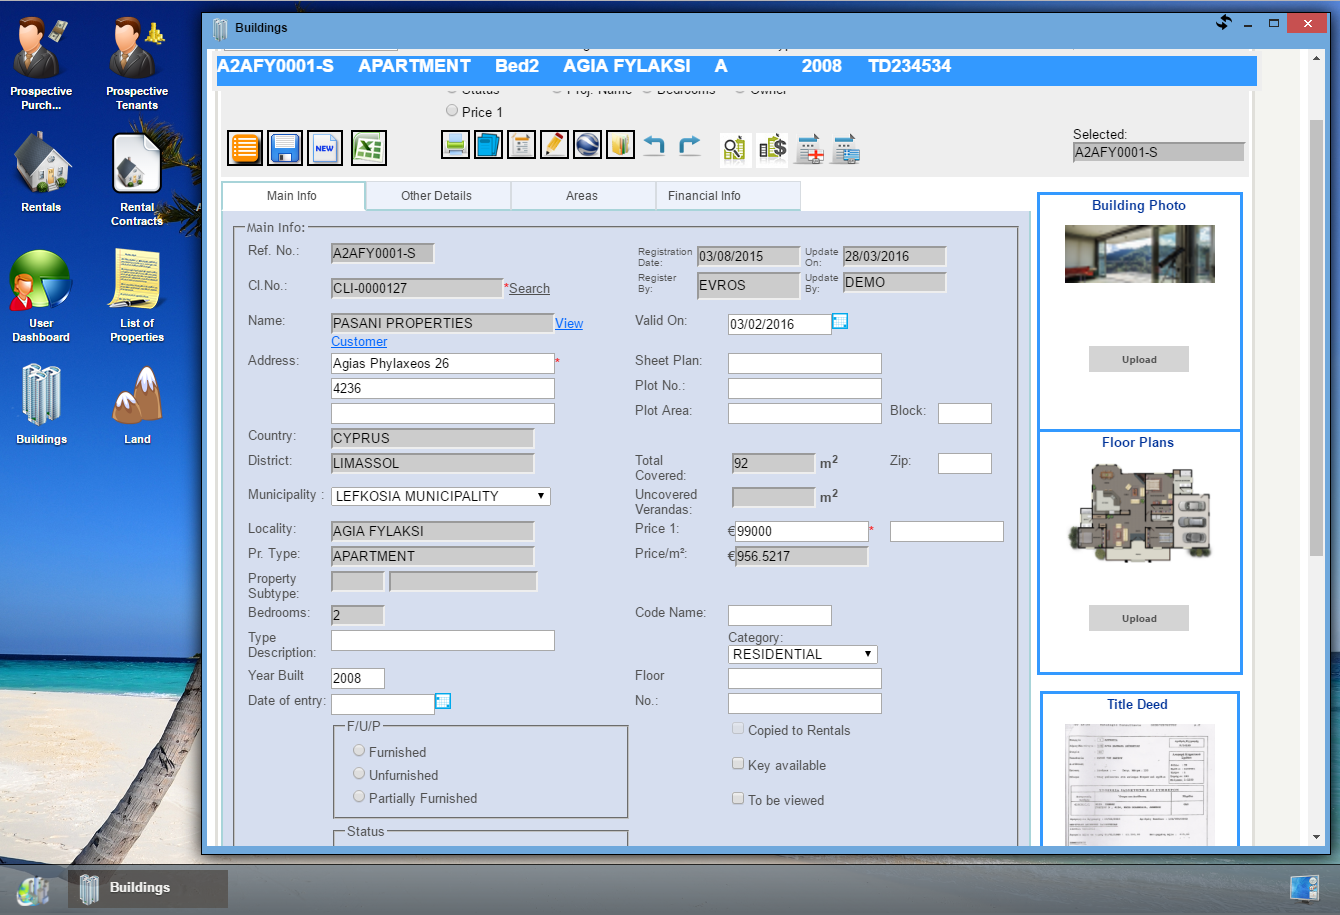
Task: Select the Furnished radio option
Action: click(x=359, y=751)
